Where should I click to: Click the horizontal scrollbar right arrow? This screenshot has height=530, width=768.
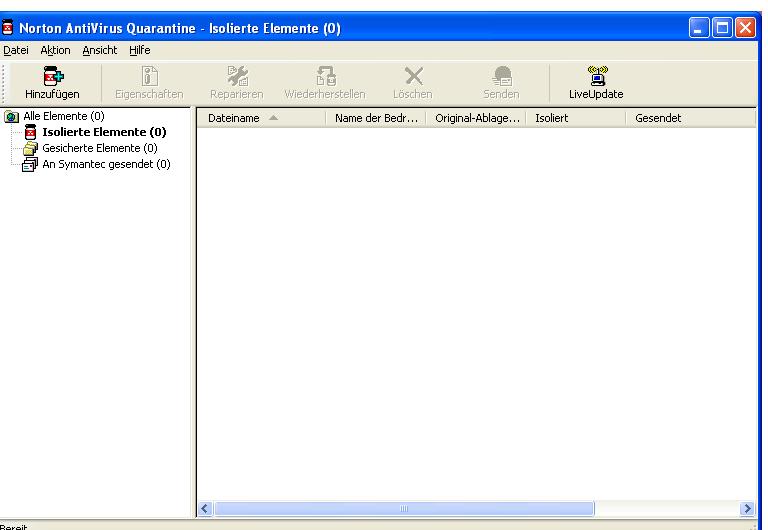coord(747,508)
